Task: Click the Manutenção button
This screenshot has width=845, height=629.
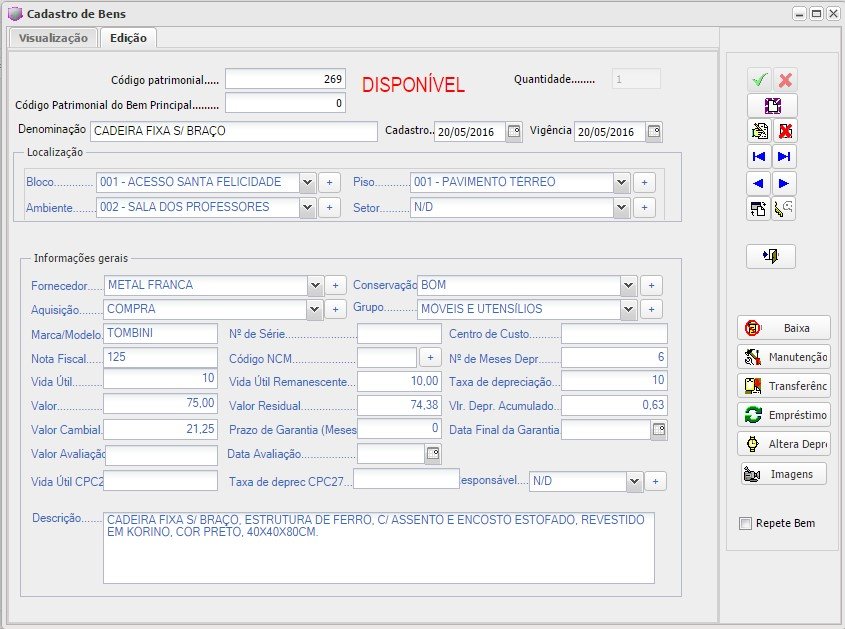Action: click(784, 357)
